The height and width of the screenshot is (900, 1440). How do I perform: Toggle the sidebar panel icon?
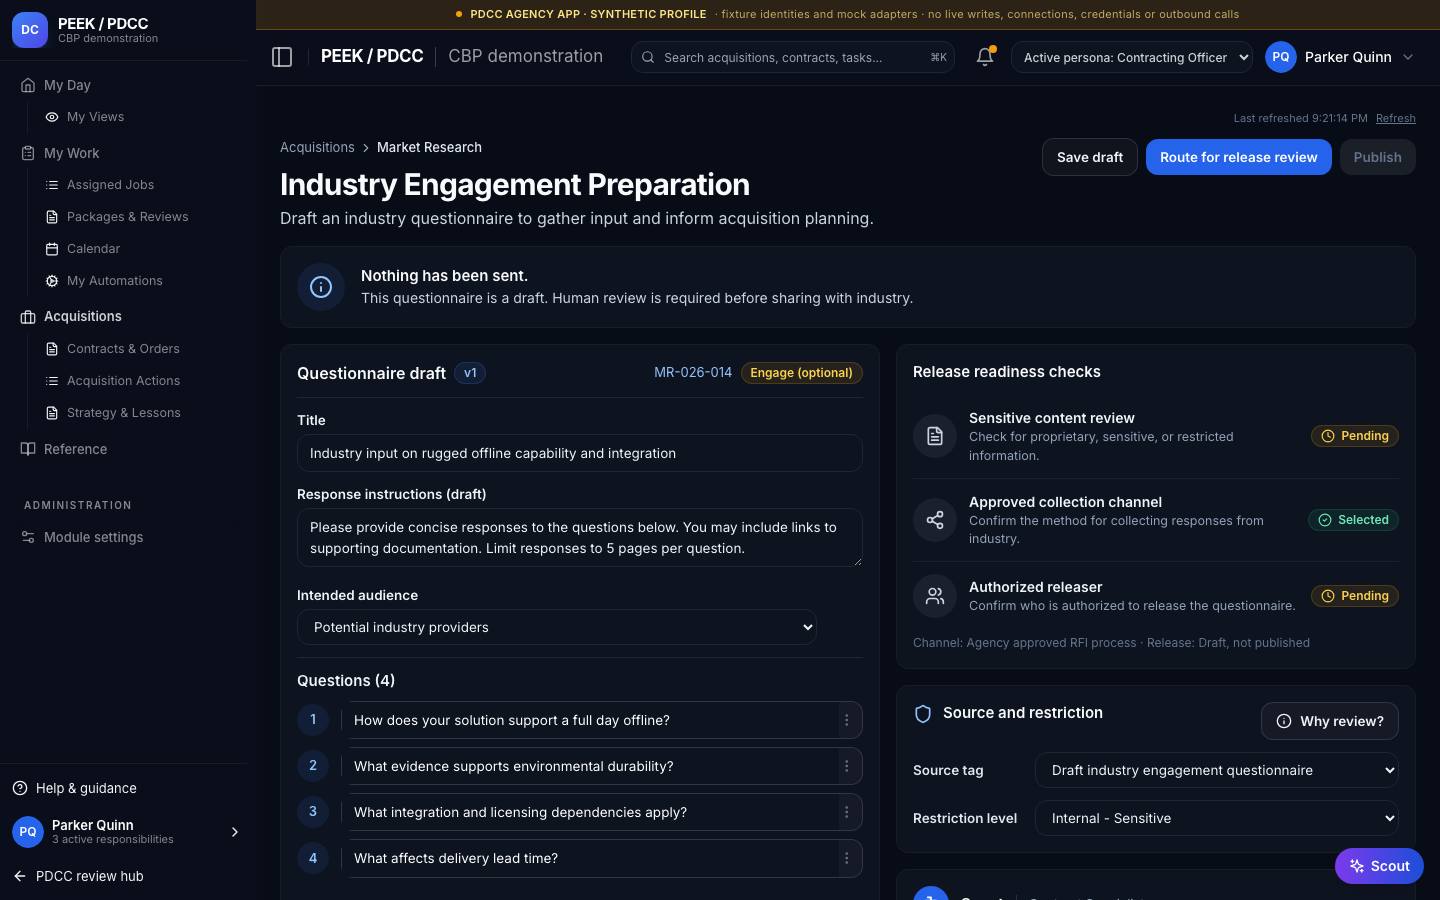282,57
